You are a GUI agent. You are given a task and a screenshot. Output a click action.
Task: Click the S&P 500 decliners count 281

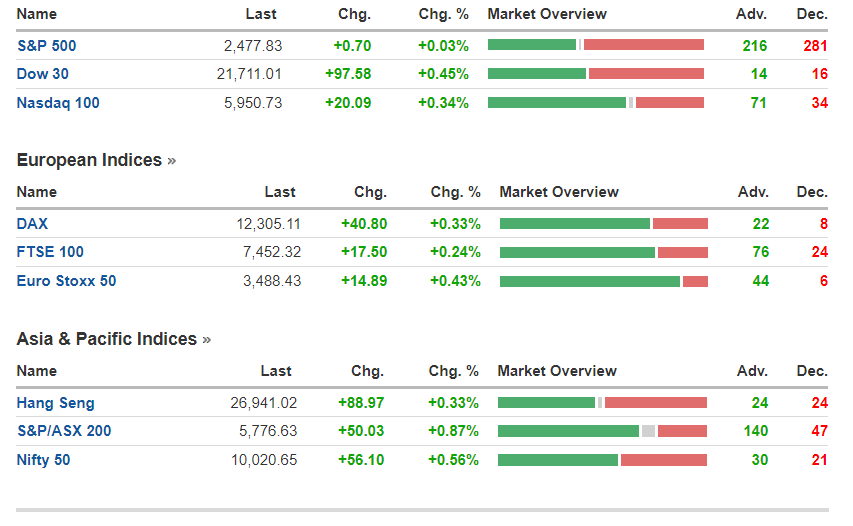(x=815, y=45)
